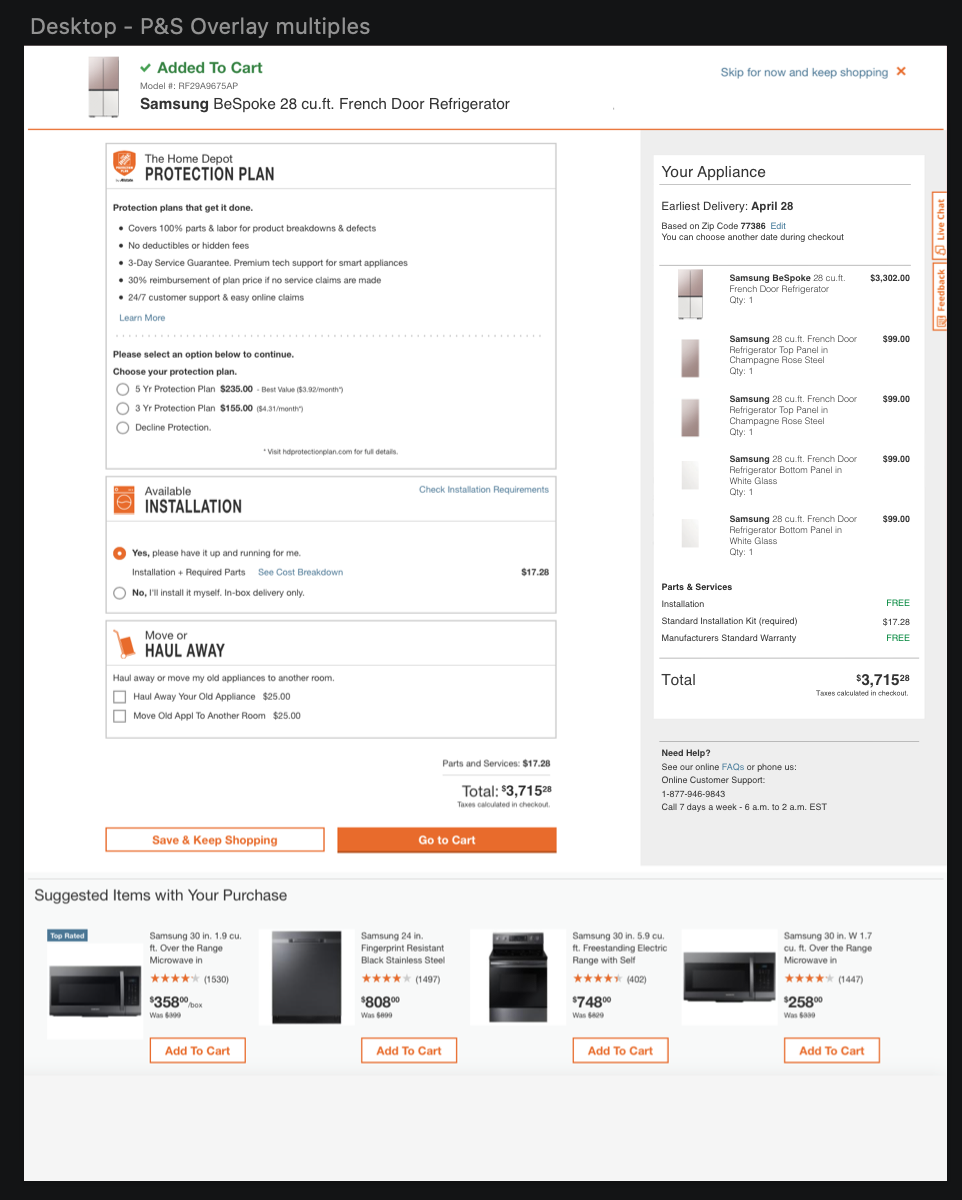The height and width of the screenshot is (1200, 962).
Task: Click the hdprotectionplan.com details note
Action: pyautogui.click(x=330, y=452)
